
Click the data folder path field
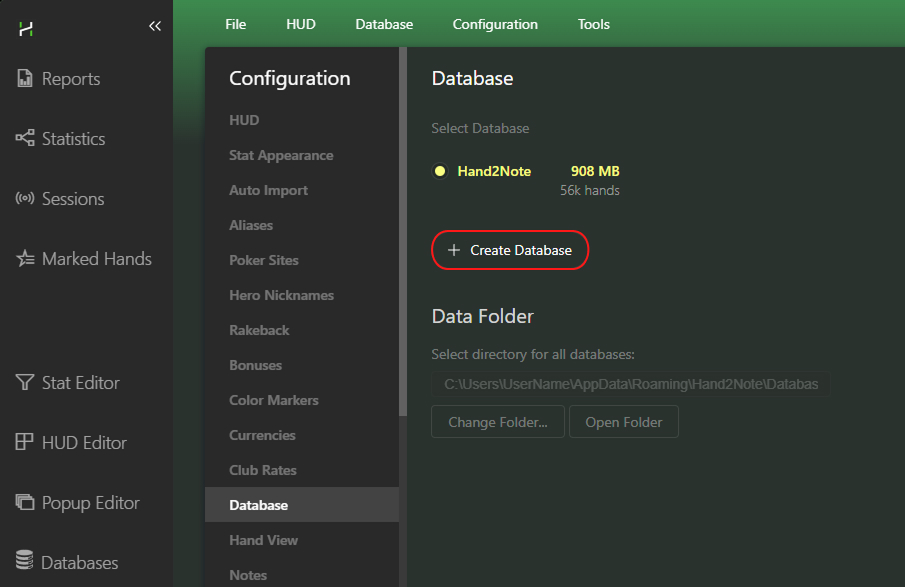[x=630, y=384]
